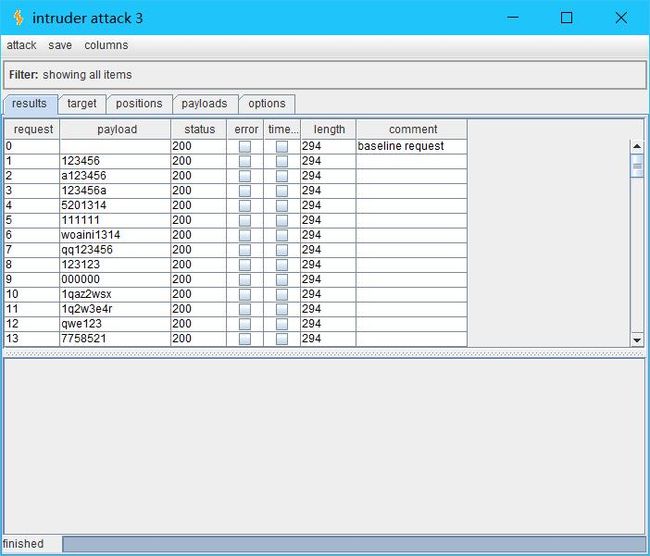The image size is (650, 556).
Task: Toggle timeout checkbox for baseline request row
Action: [282, 146]
